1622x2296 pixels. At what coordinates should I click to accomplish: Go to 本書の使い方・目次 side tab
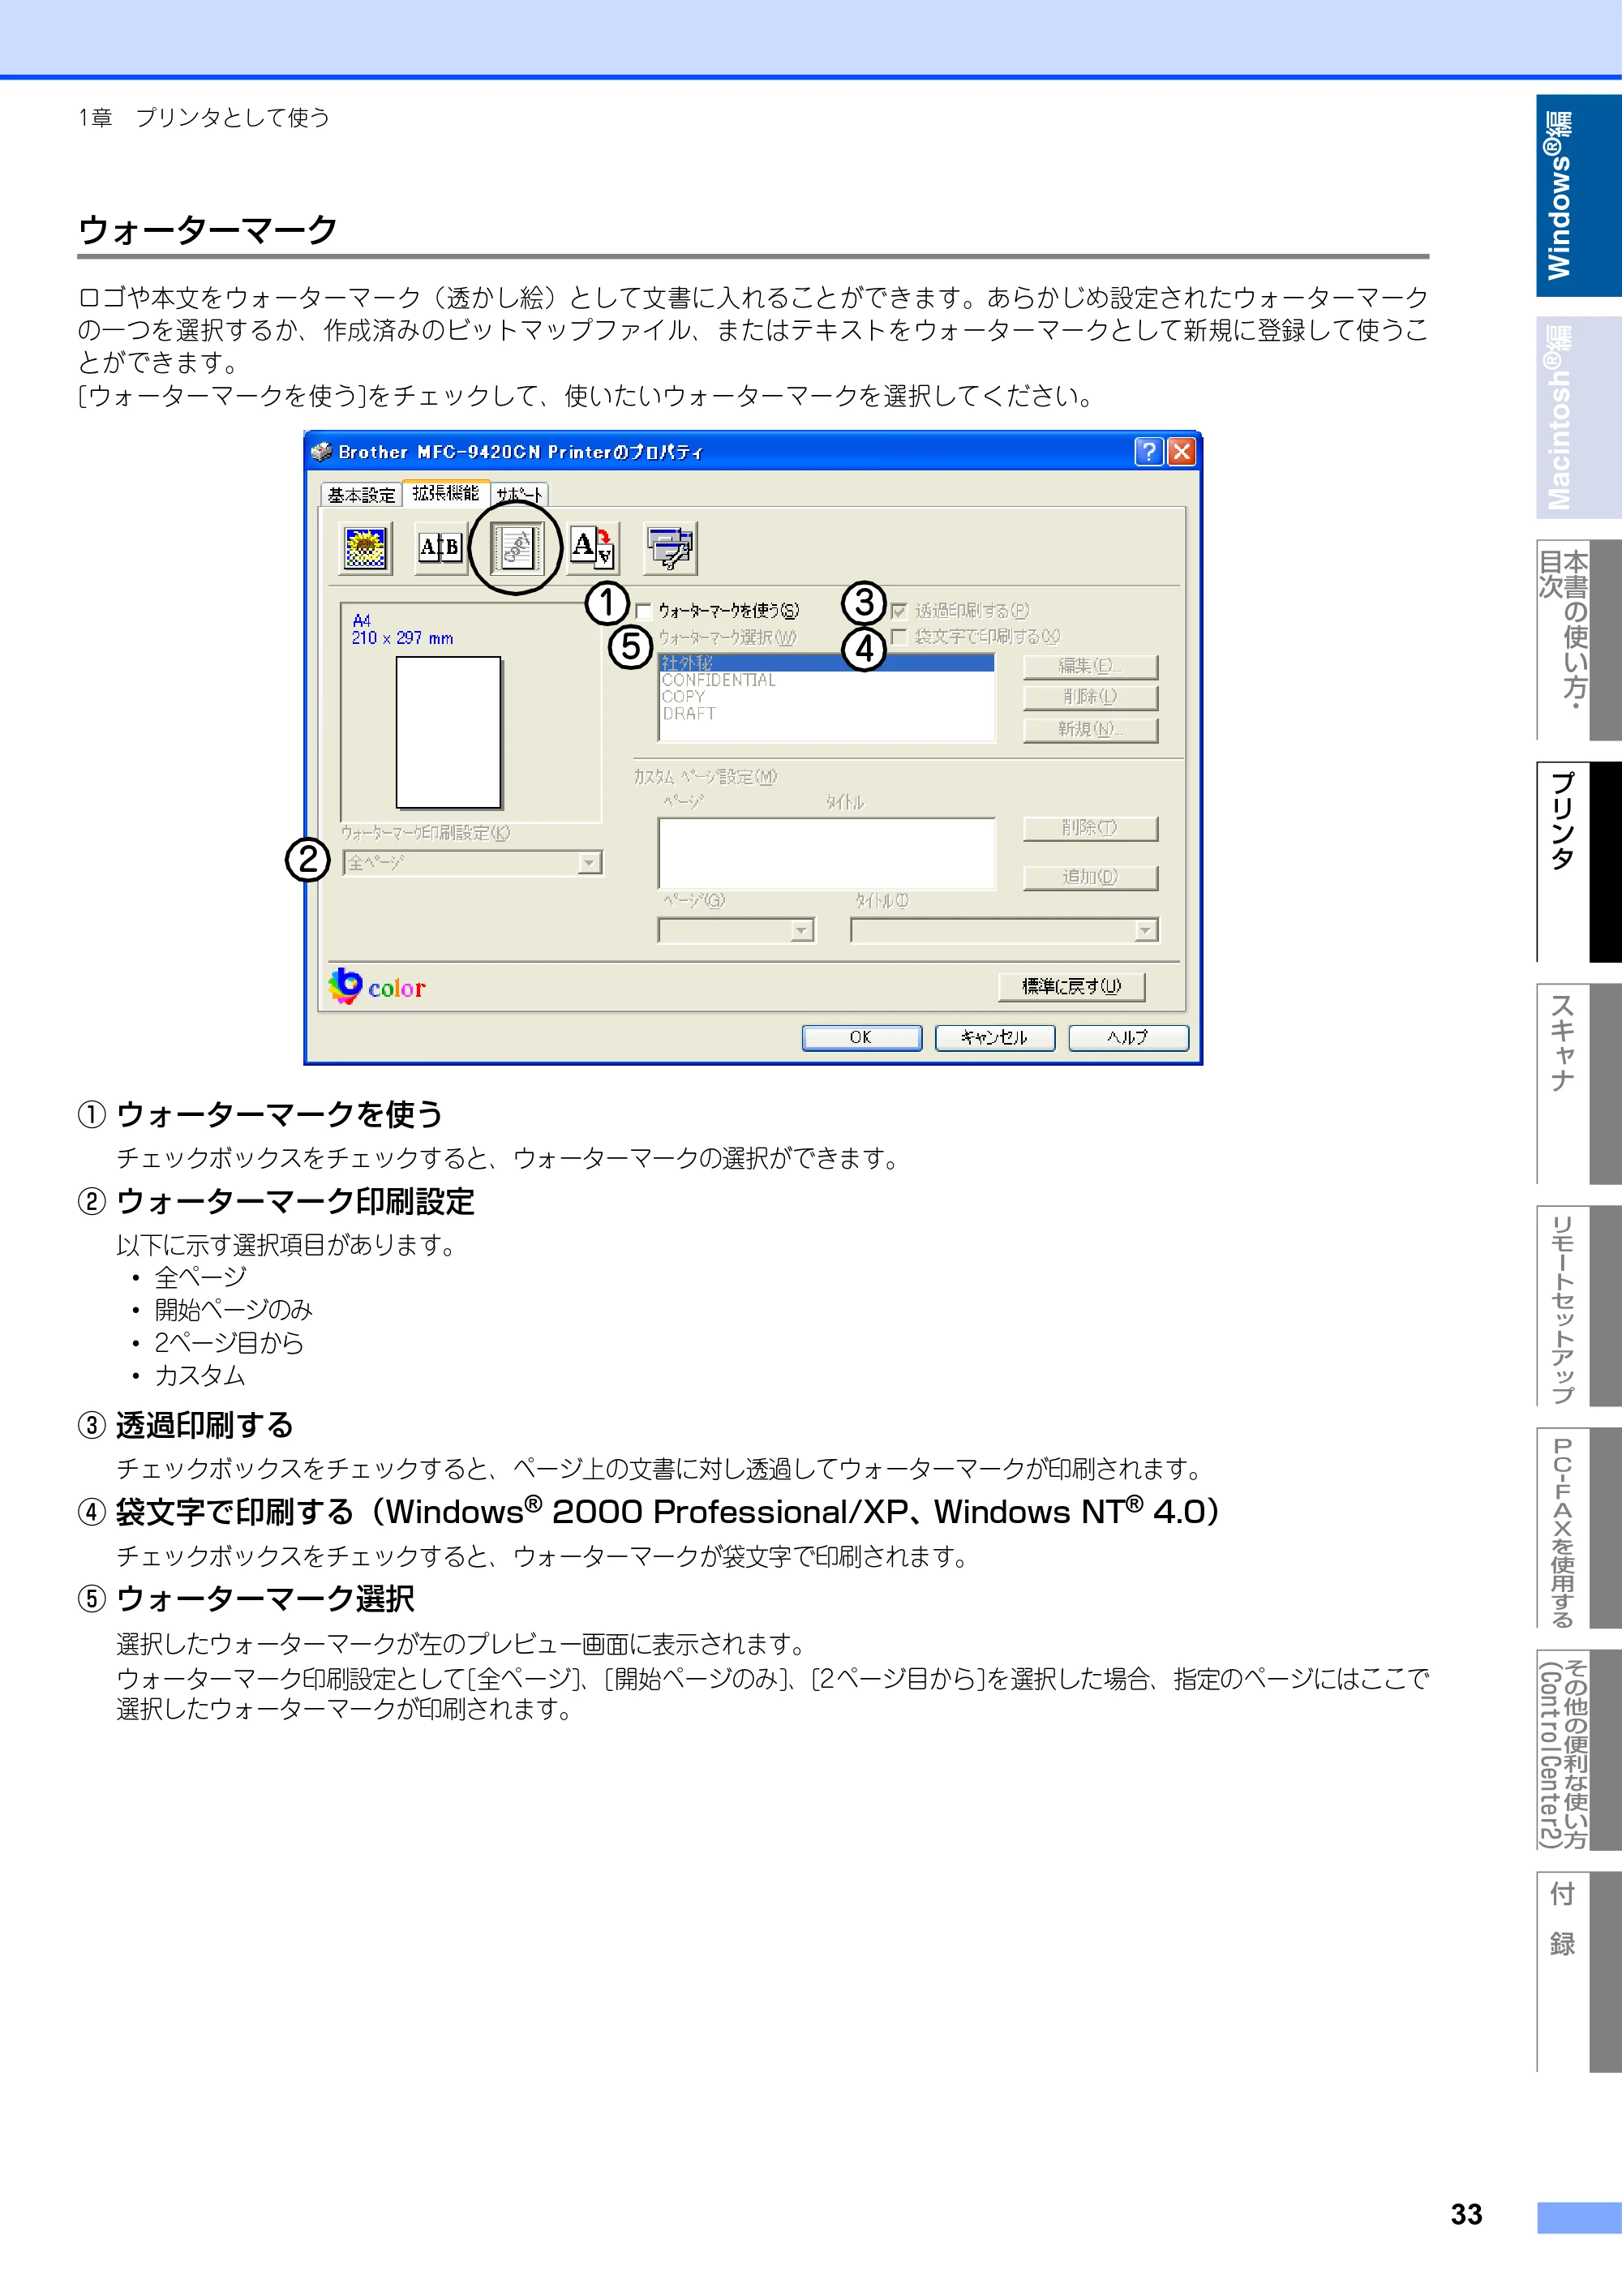point(1578,640)
